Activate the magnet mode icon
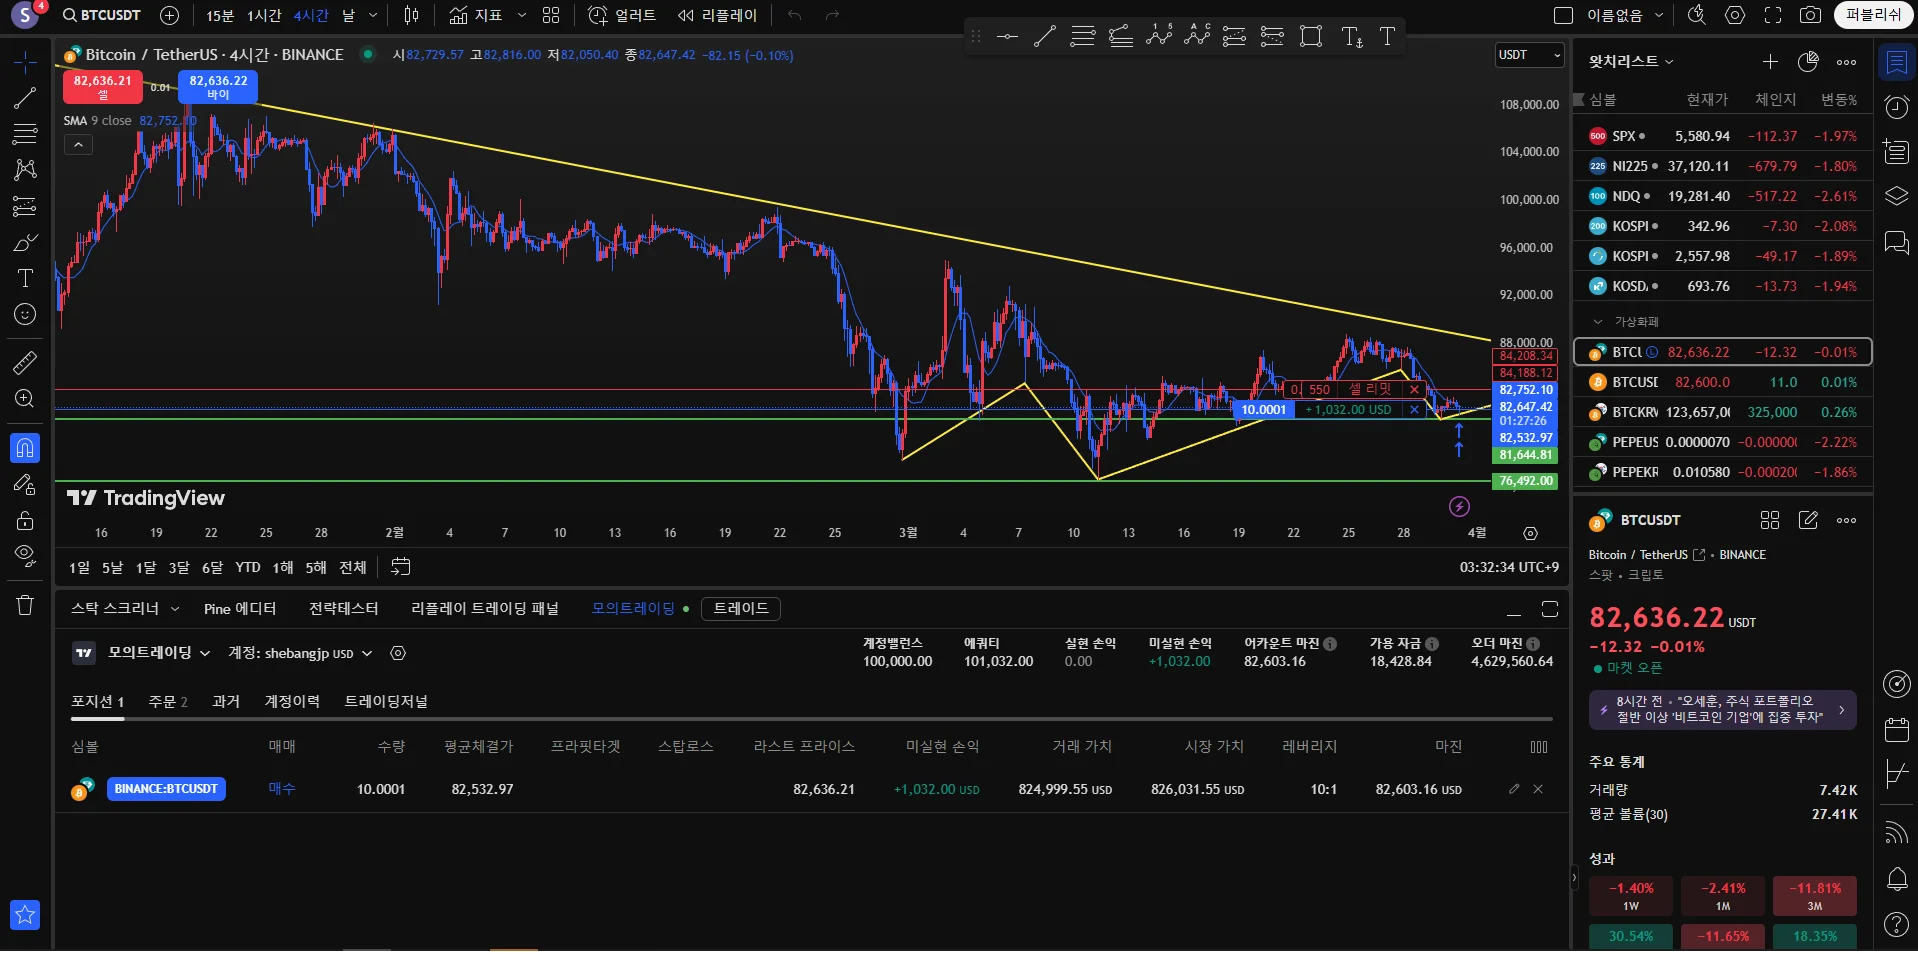1918x954 pixels. [x=25, y=448]
